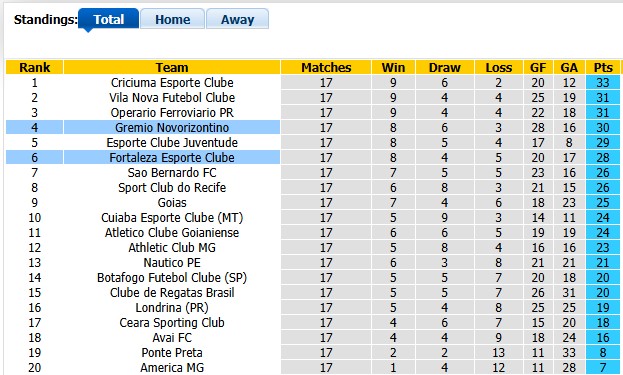Image resolution: width=623 pixels, height=375 pixels.
Task: Click the Rank column header
Action: pos(35,67)
